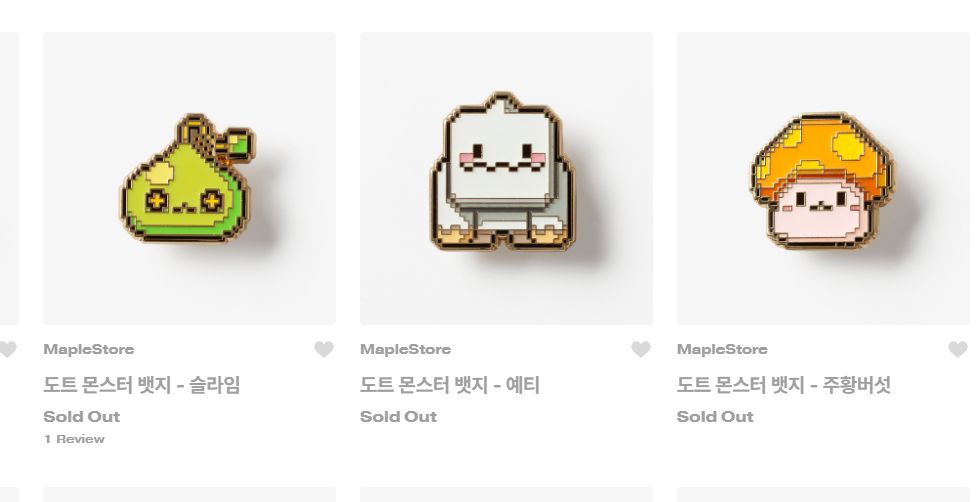Open the green slime pin image
This screenshot has height=502, width=976.
coord(189,178)
